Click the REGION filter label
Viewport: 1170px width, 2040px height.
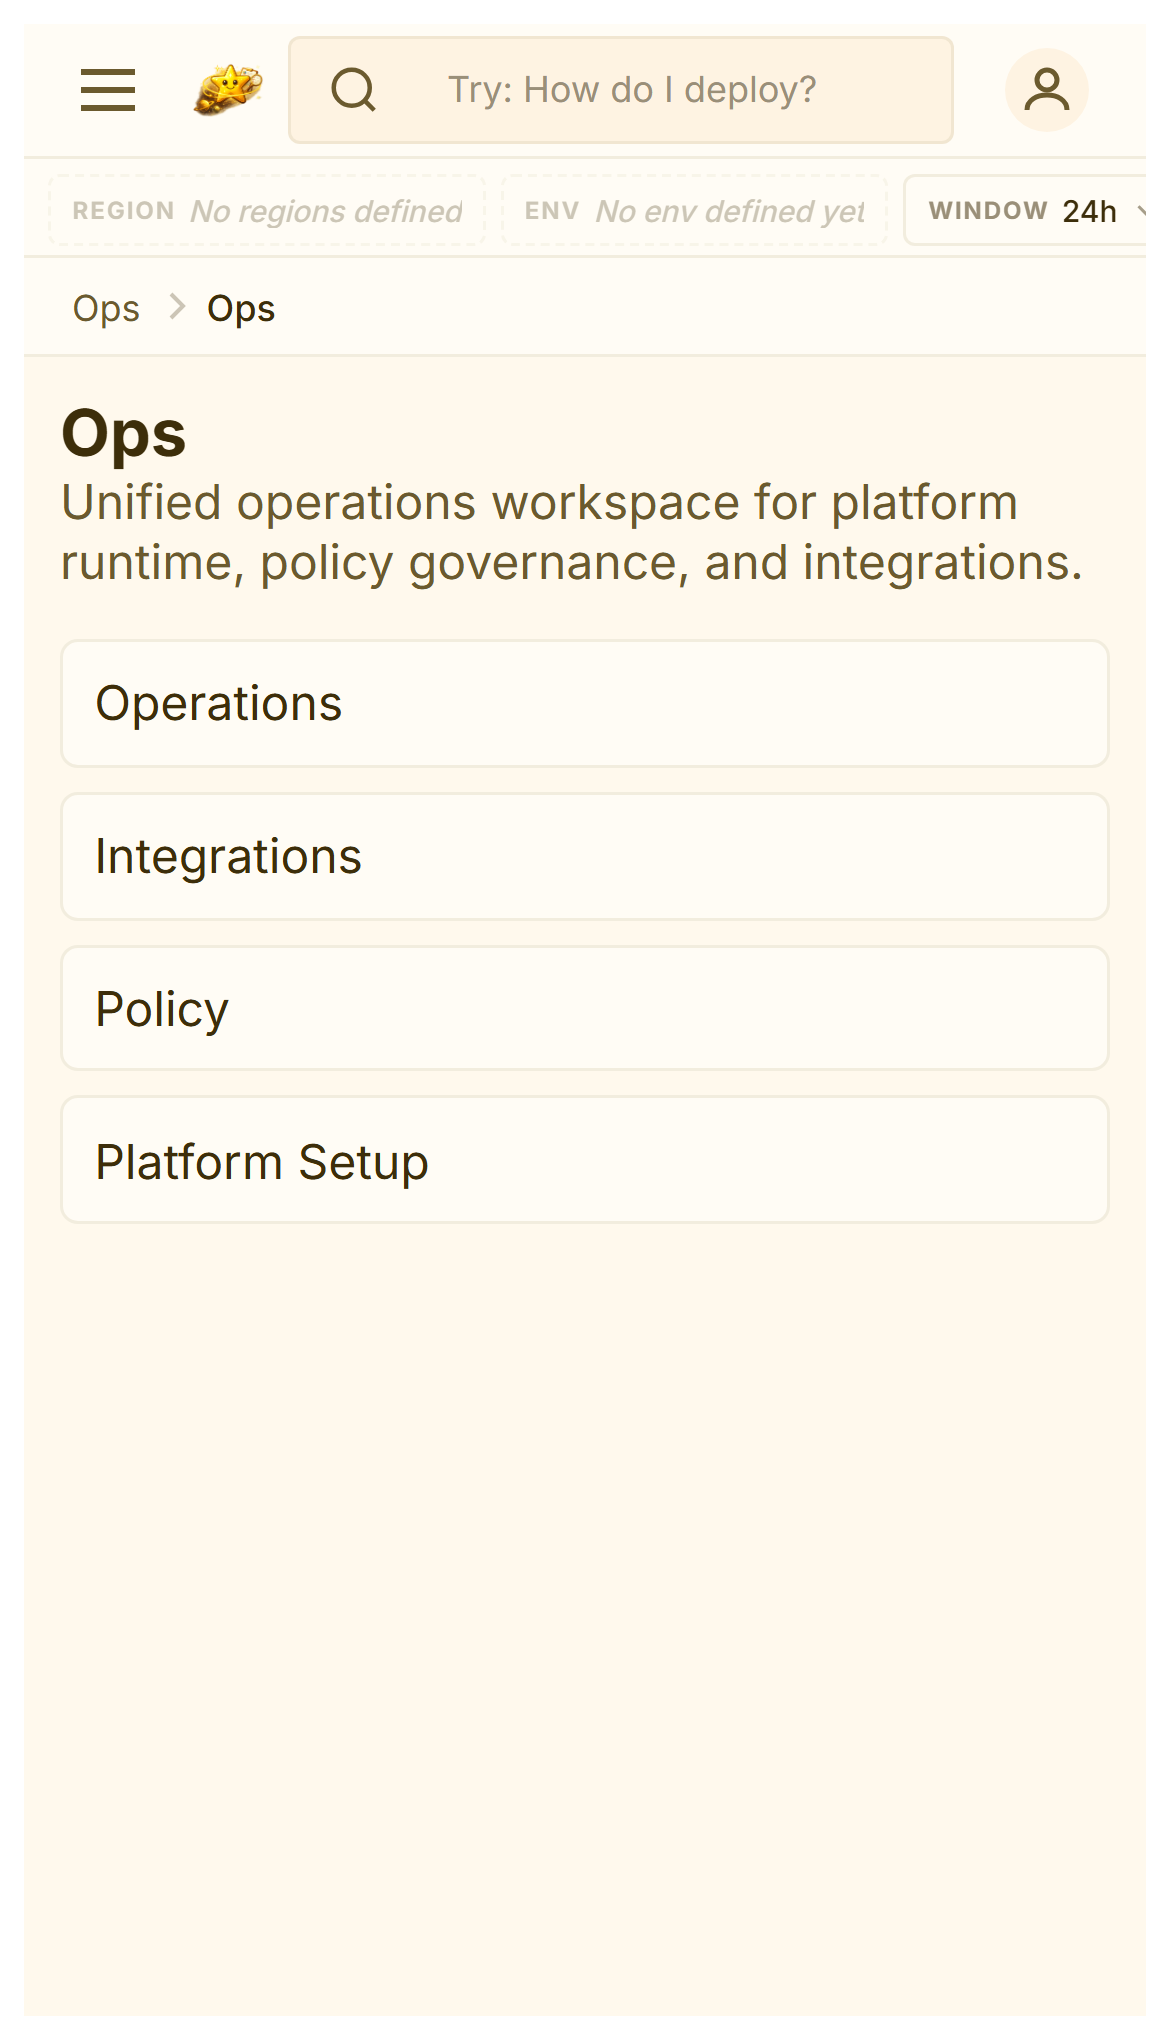(123, 211)
